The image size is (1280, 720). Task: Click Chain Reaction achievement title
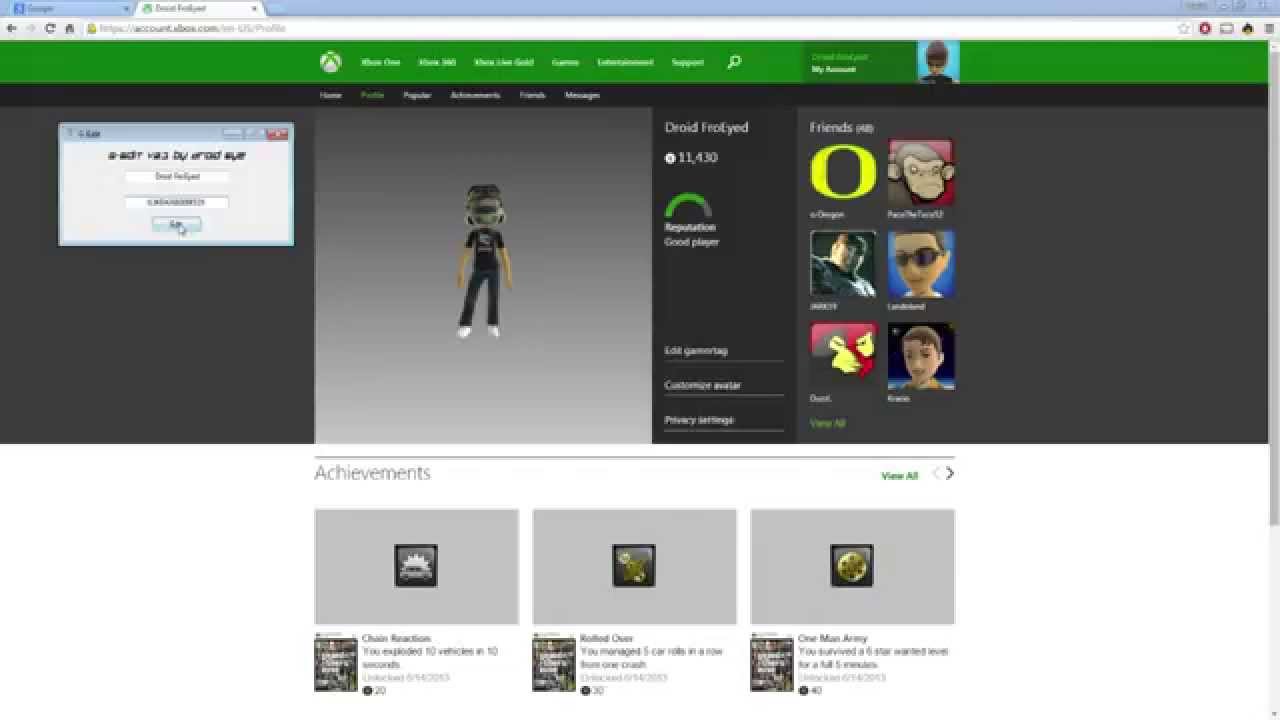pos(396,638)
